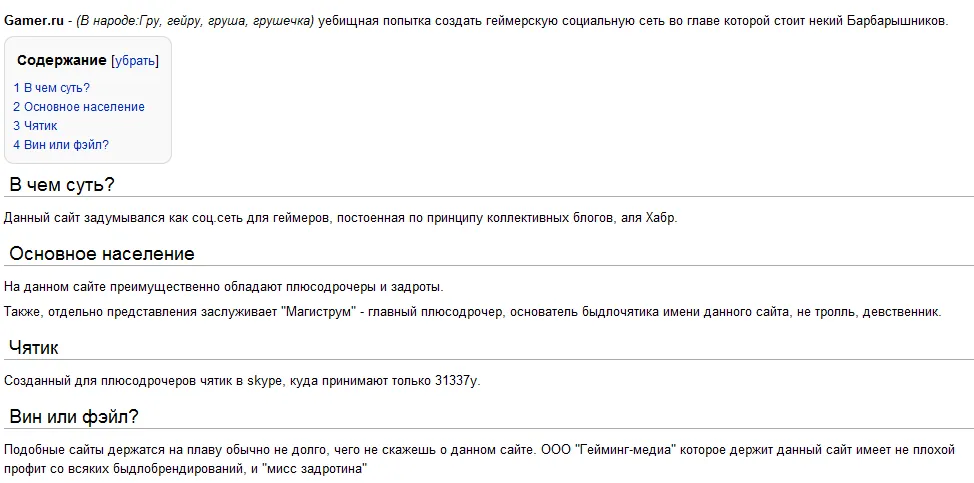Select contents link 4 Вин или фэйл?
Viewport: 974px width, 483px height.
point(61,145)
